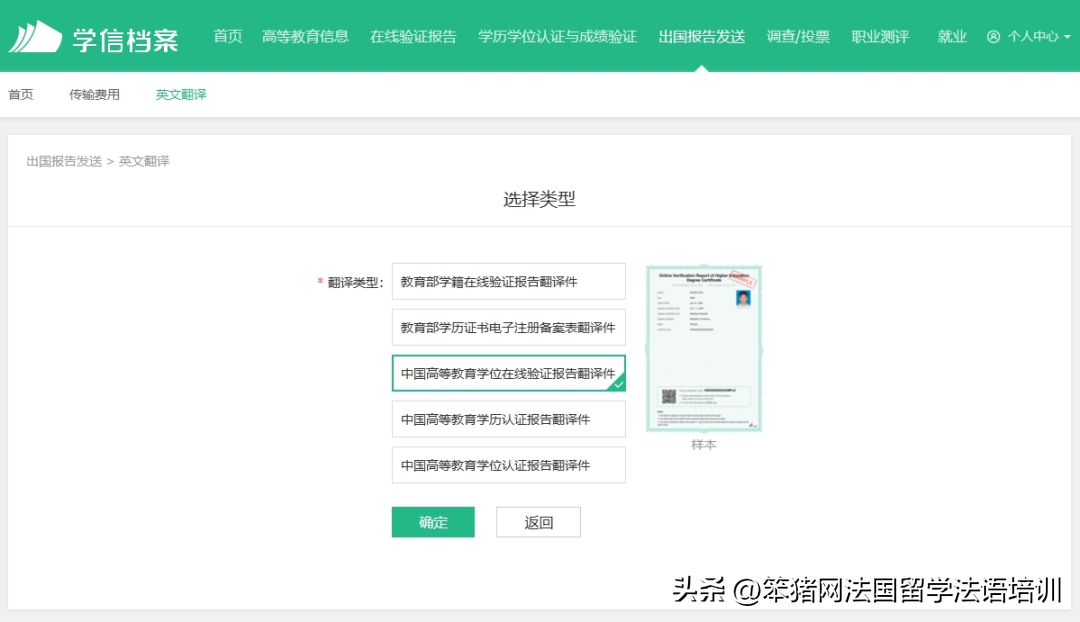The height and width of the screenshot is (622, 1080).
Task: Click 首页 in the sub-navigation bar
Action: 21,95
